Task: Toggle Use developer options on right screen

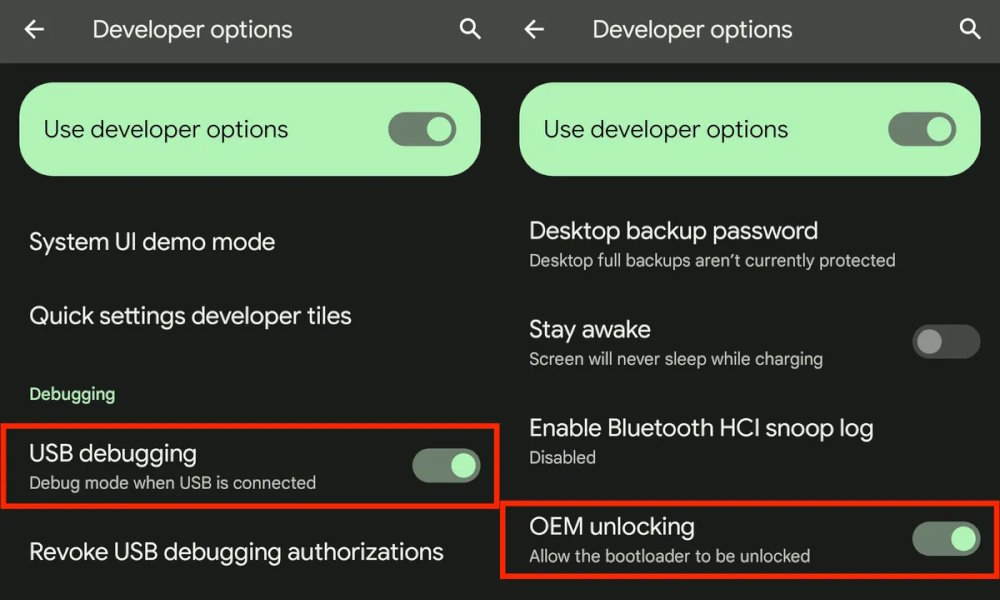Action: tap(922, 129)
